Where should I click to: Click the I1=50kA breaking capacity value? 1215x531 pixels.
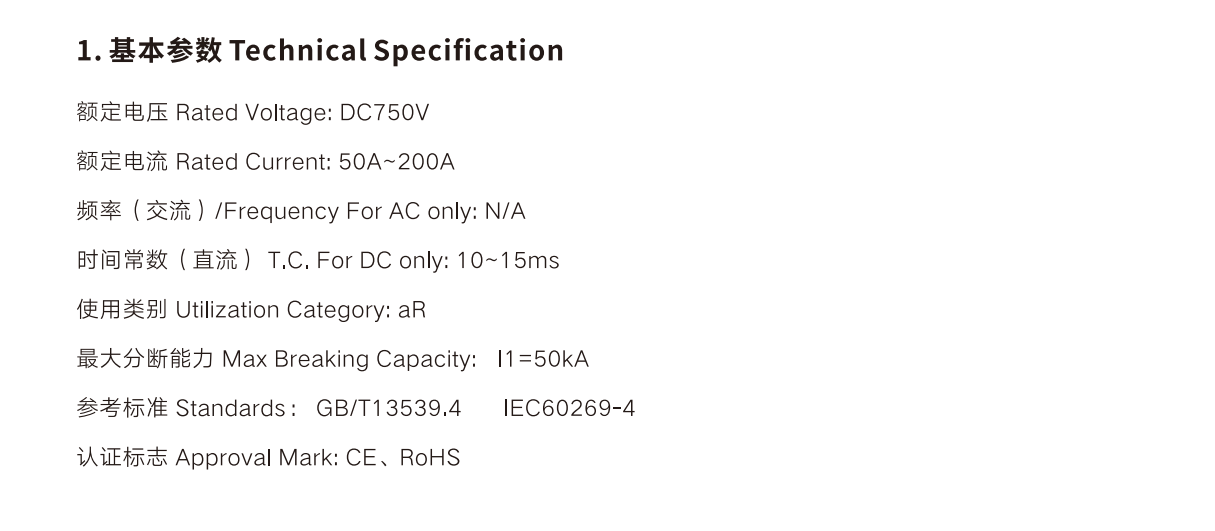tap(543, 359)
